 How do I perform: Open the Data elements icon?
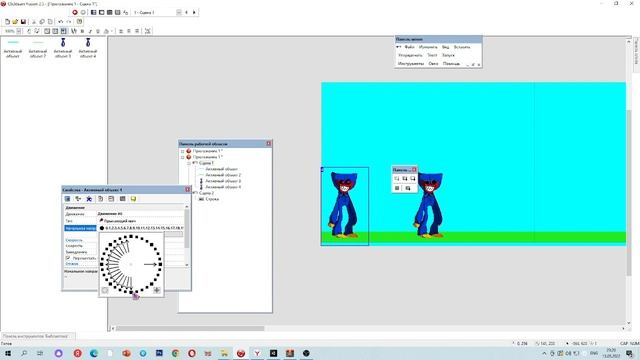(x=126, y=12)
